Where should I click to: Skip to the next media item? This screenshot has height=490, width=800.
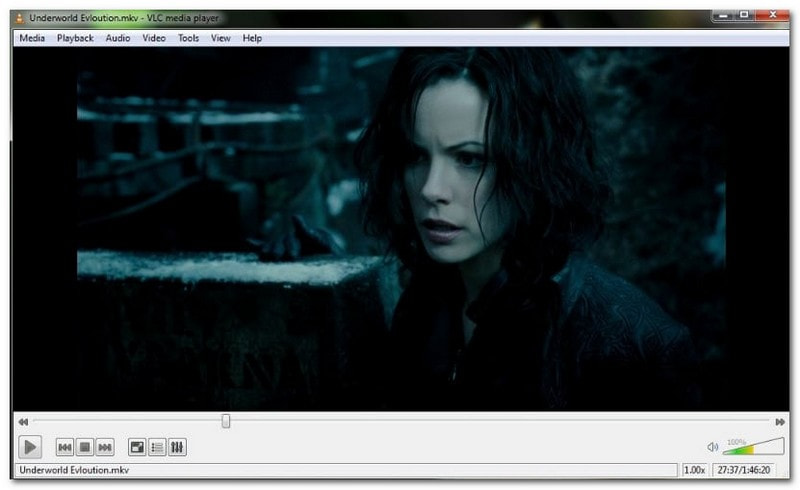105,448
